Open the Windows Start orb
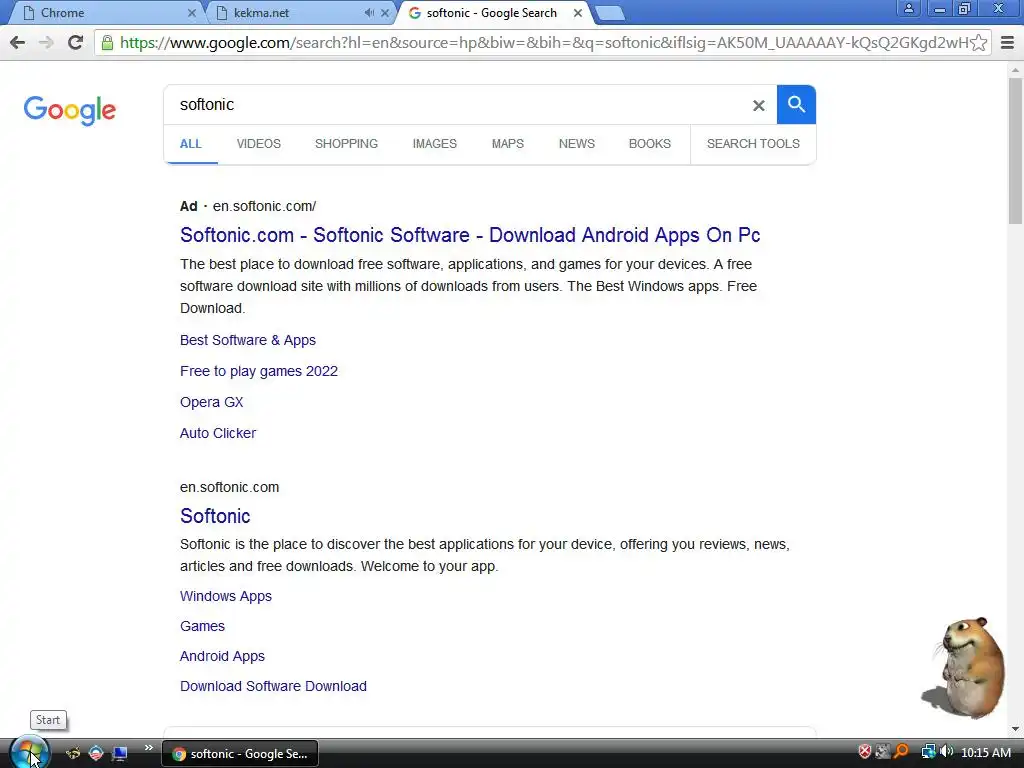This screenshot has width=1024, height=768. coord(29,753)
